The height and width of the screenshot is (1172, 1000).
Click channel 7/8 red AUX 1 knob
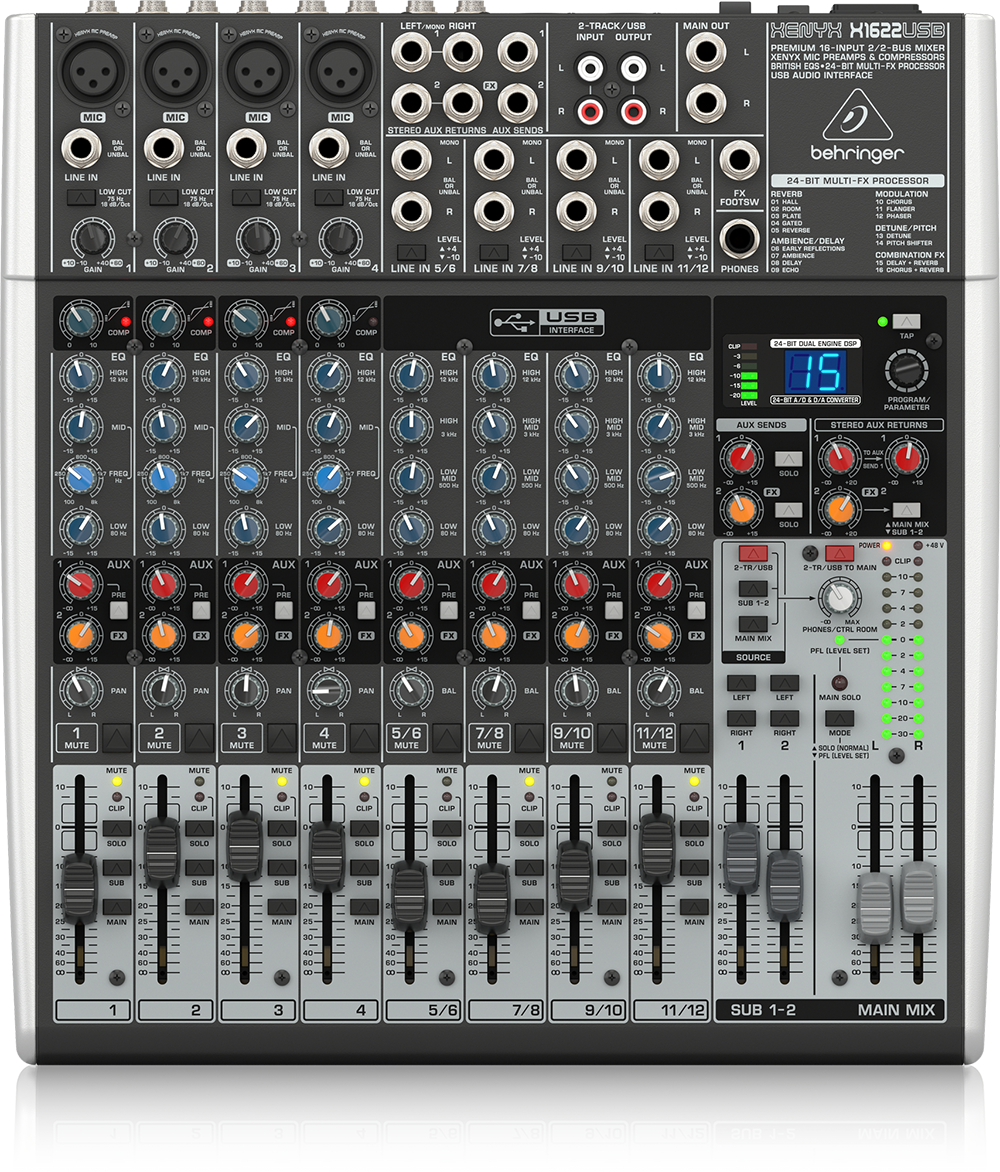493,584
